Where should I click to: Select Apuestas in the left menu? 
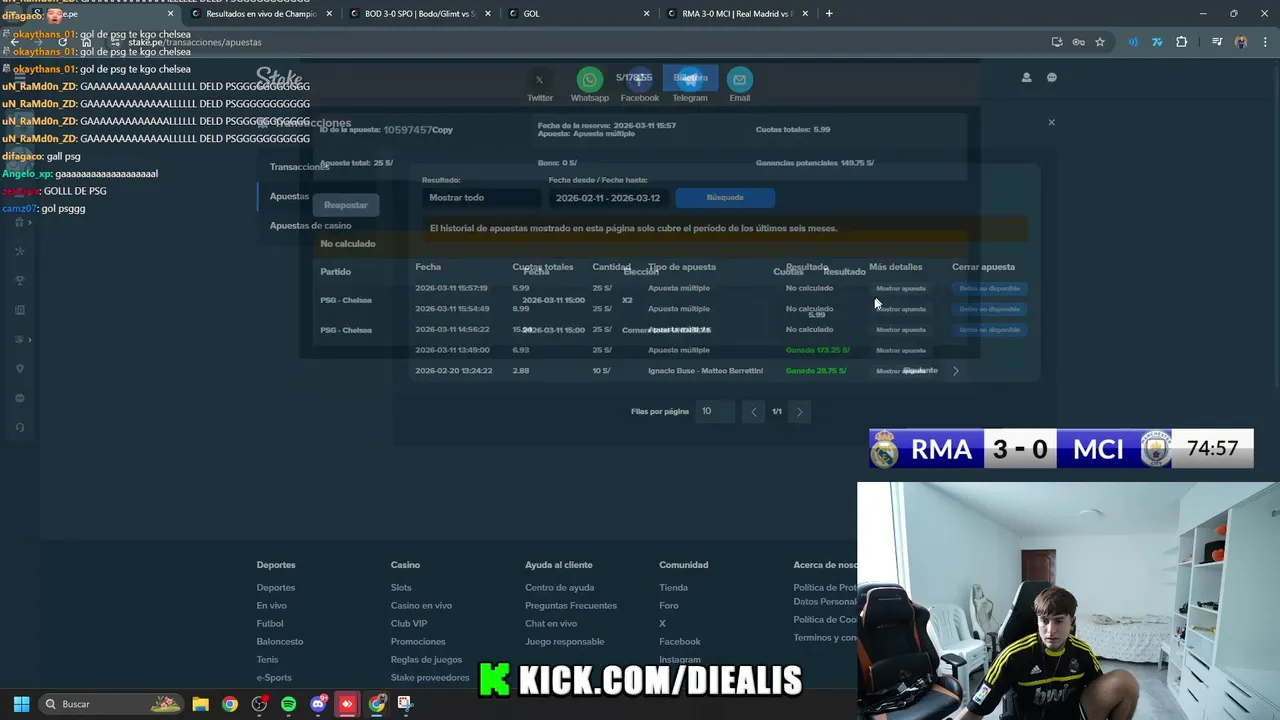[x=289, y=196]
